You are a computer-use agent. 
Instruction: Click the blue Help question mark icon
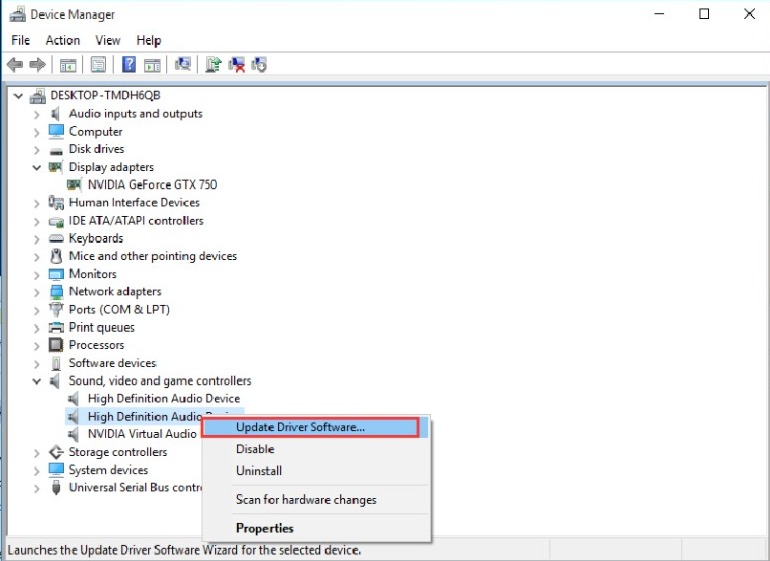tap(129, 65)
